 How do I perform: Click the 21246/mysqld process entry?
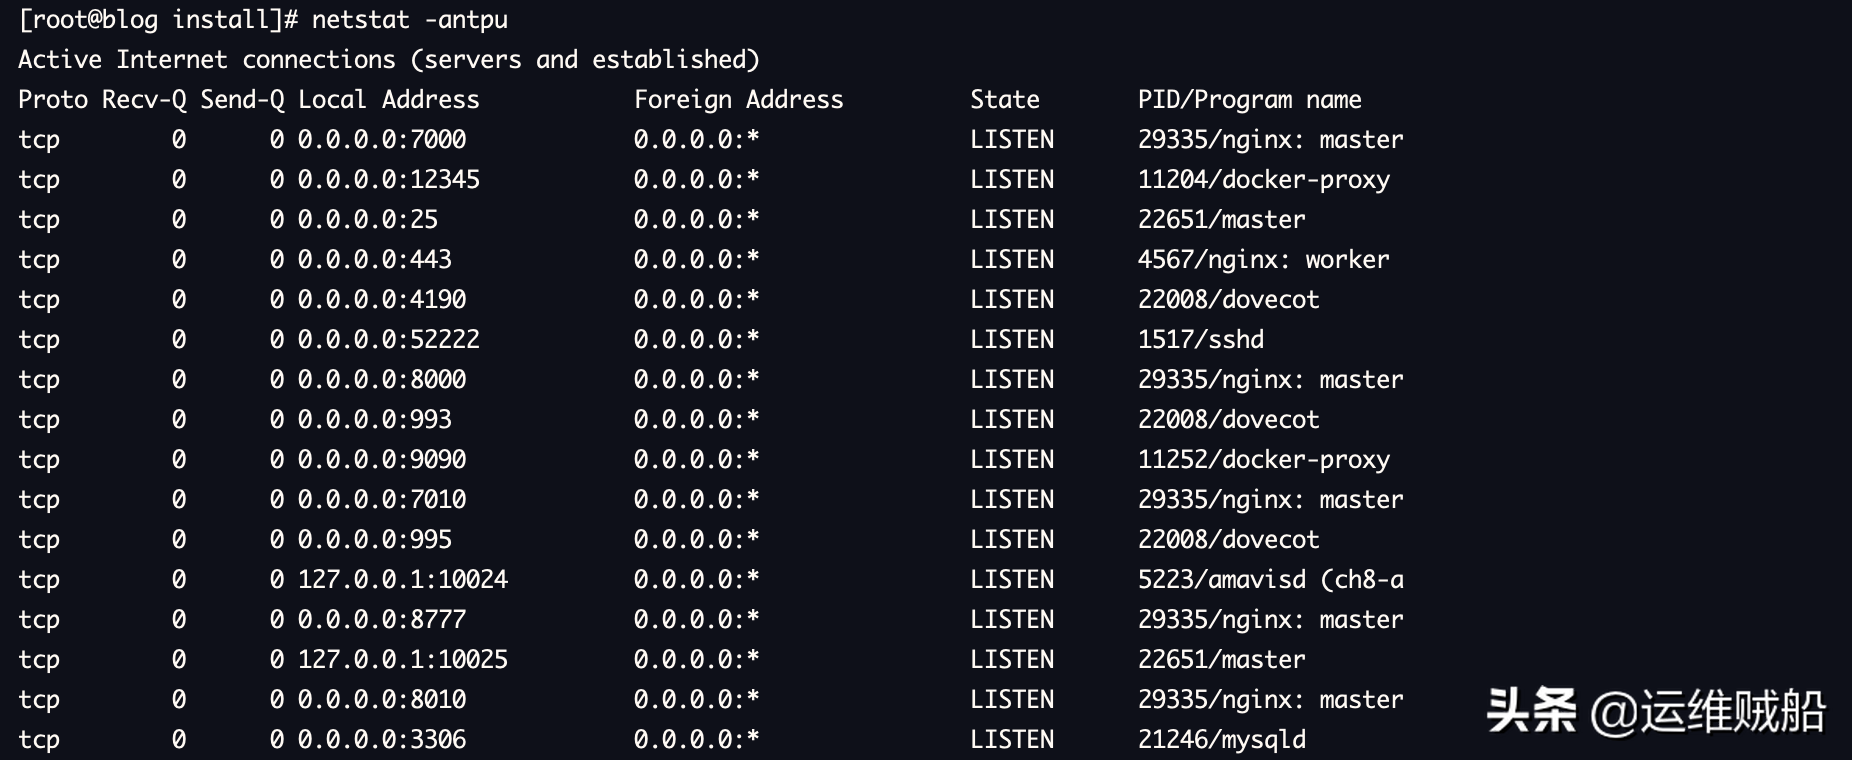click(1221, 740)
